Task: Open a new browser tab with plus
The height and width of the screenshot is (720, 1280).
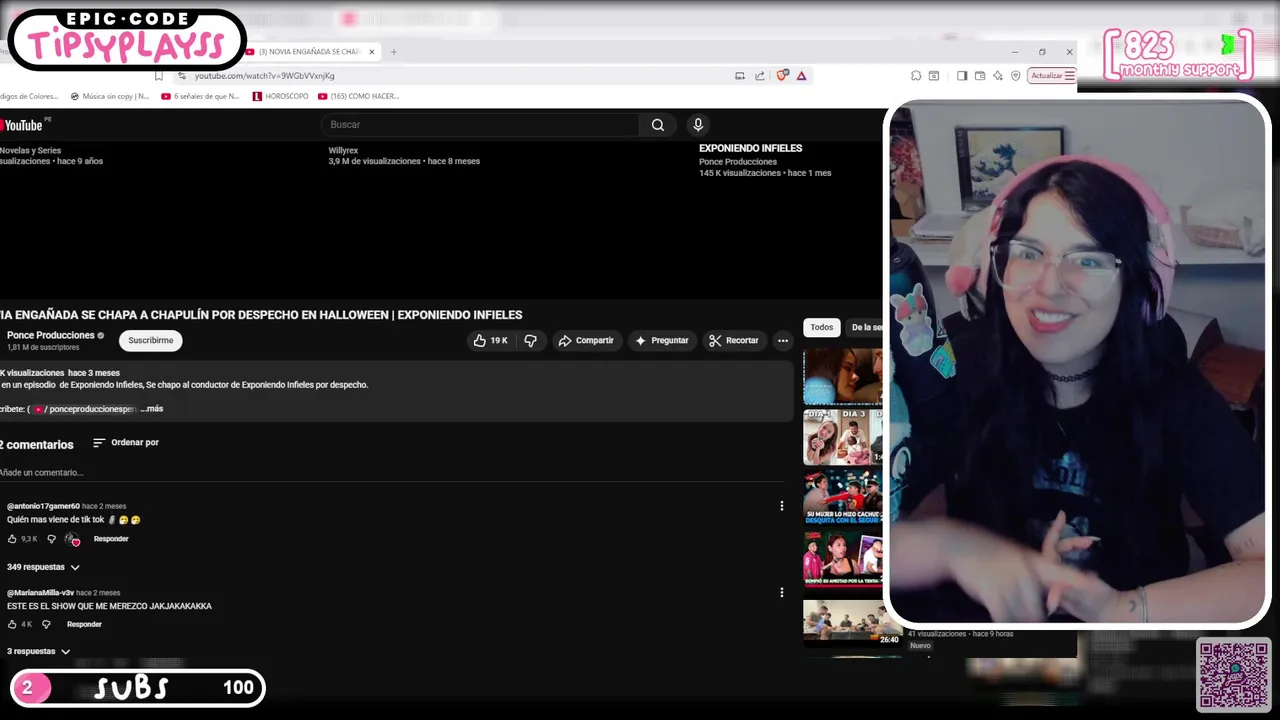Action: 393,52
